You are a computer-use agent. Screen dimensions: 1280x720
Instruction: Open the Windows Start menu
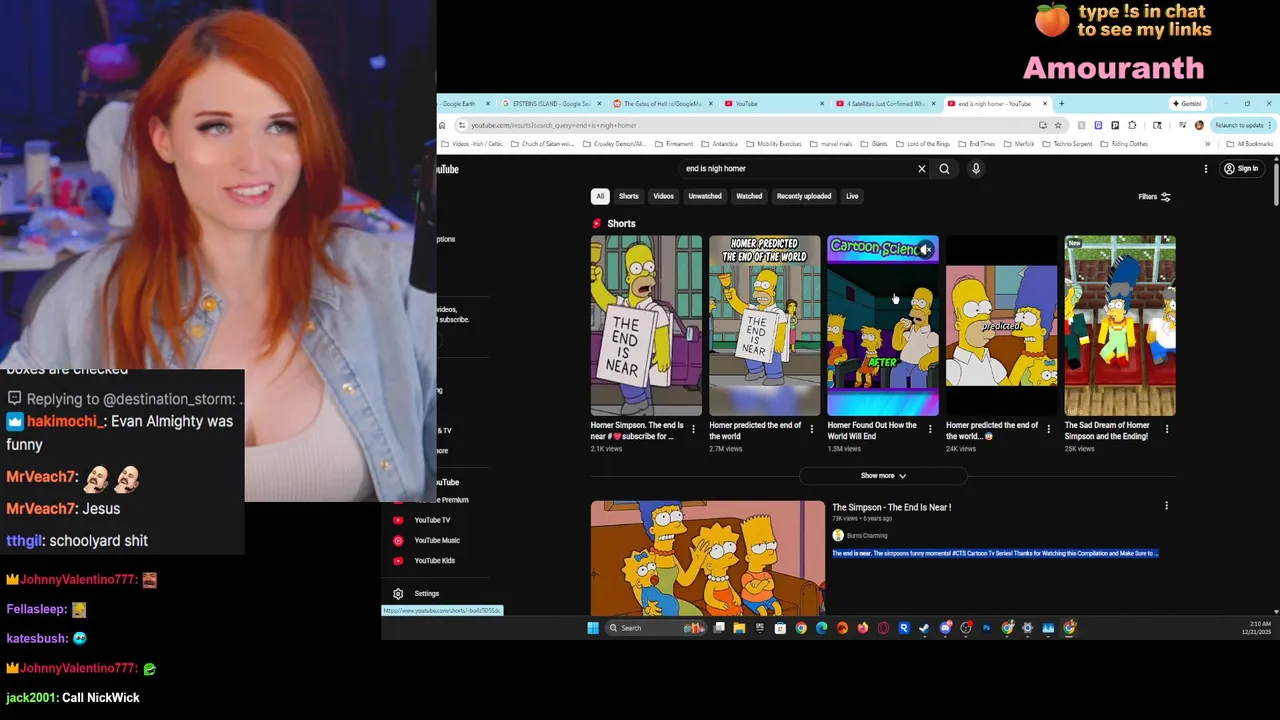click(x=593, y=628)
